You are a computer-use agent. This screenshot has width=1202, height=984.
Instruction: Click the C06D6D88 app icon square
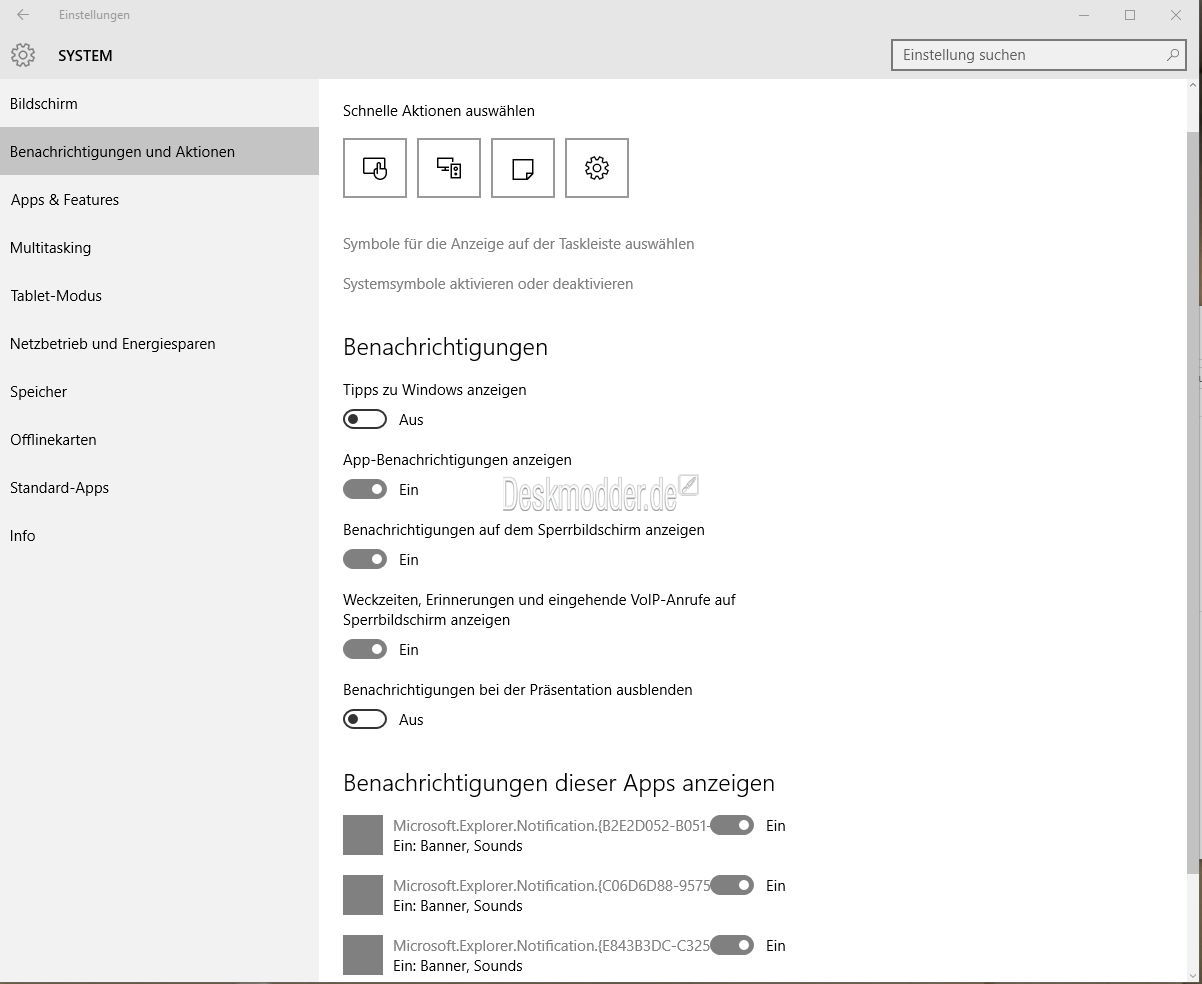[363, 895]
